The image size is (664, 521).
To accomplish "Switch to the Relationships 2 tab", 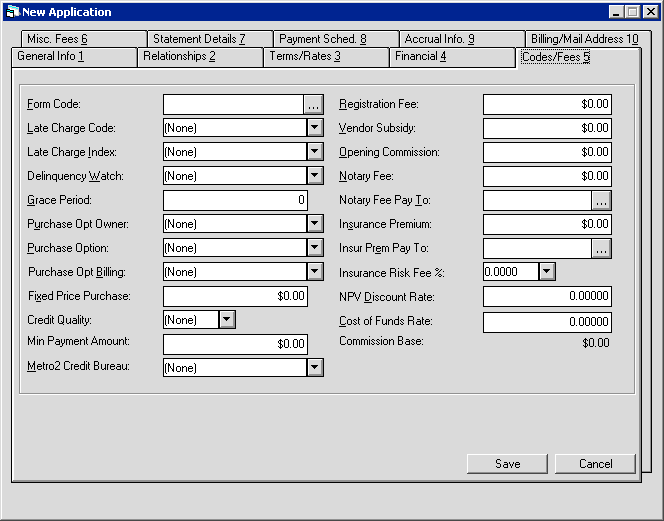I will tap(200, 57).
